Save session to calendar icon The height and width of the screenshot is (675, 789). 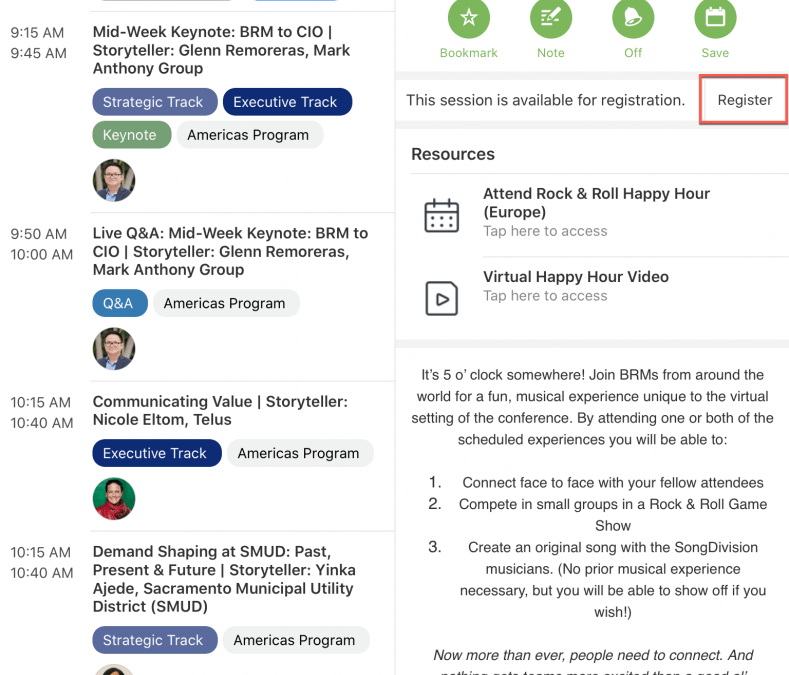(x=715, y=18)
